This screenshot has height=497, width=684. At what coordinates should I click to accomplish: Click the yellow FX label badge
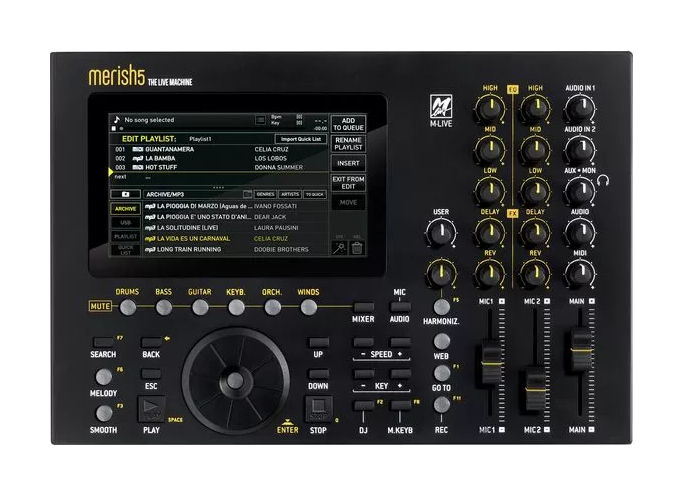pyautogui.click(x=513, y=213)
